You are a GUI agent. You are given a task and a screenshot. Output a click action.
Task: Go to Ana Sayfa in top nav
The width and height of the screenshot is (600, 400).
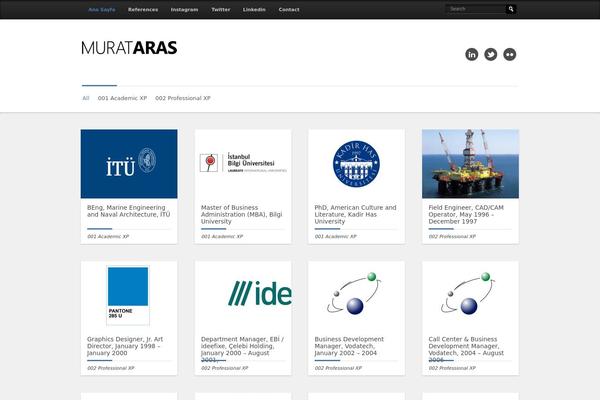(101, 10)
